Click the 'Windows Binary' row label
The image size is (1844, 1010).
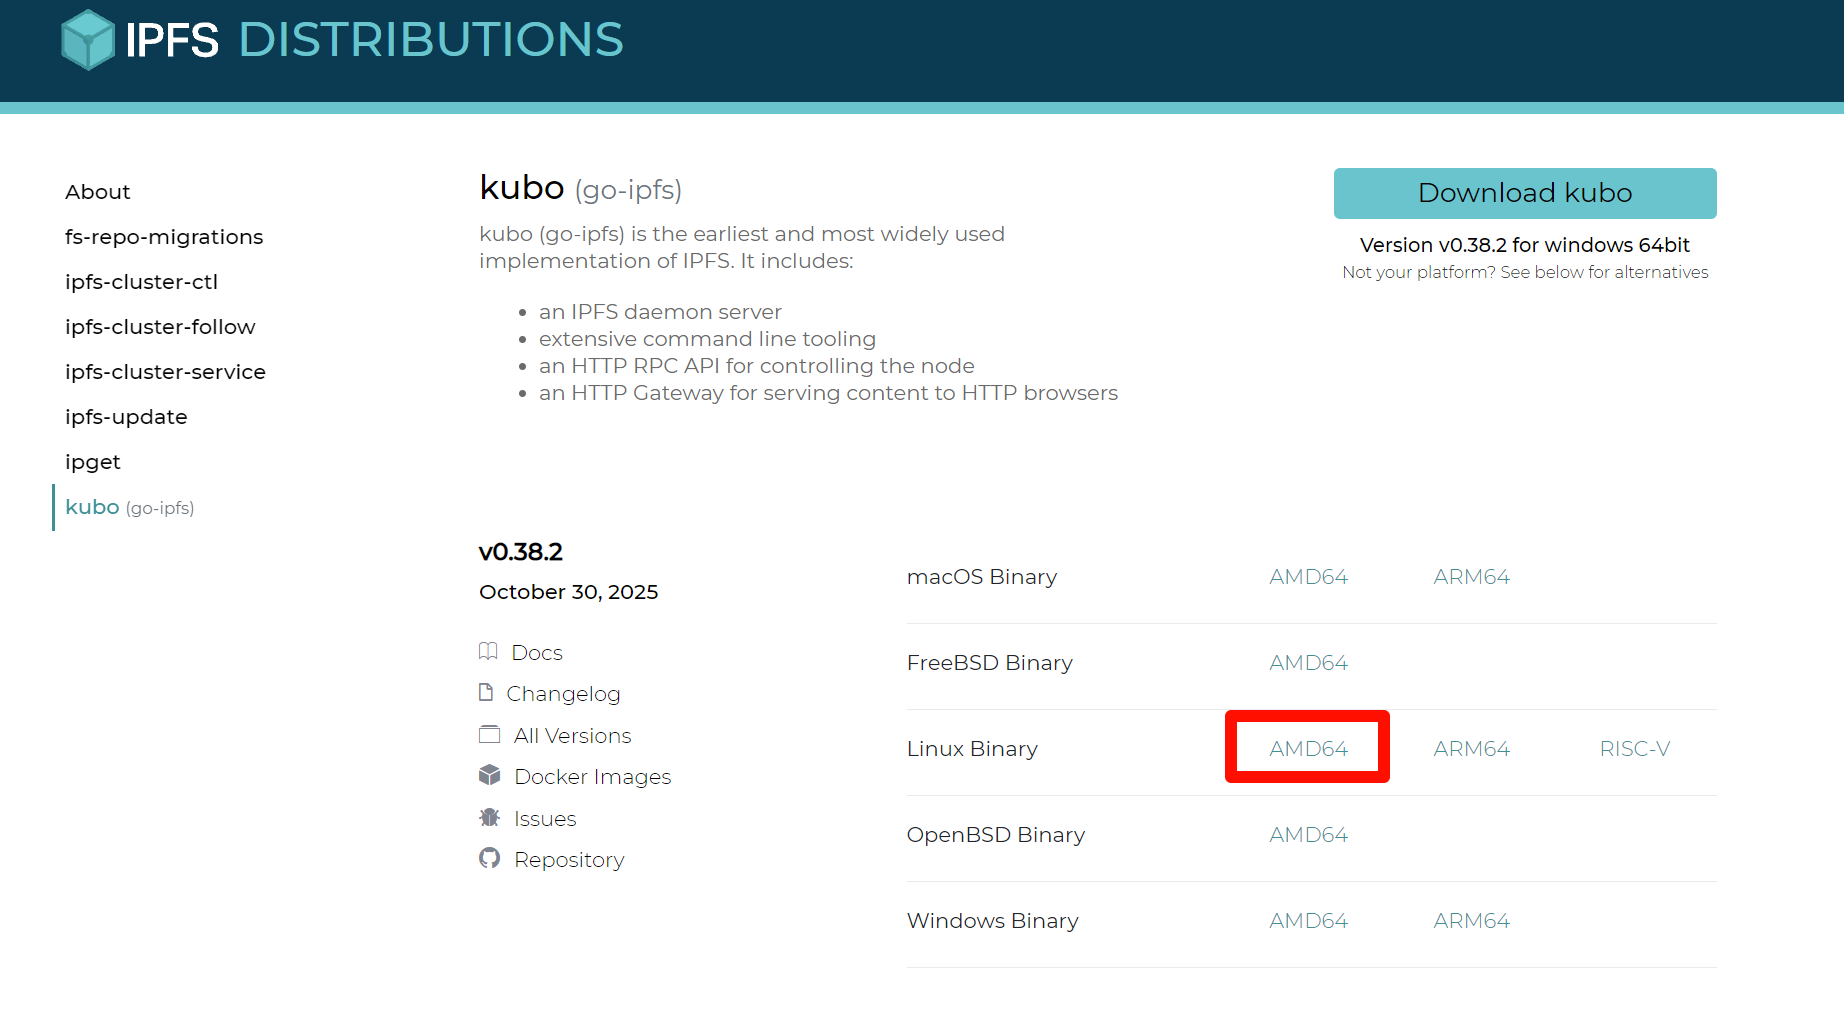coord(993,921)
